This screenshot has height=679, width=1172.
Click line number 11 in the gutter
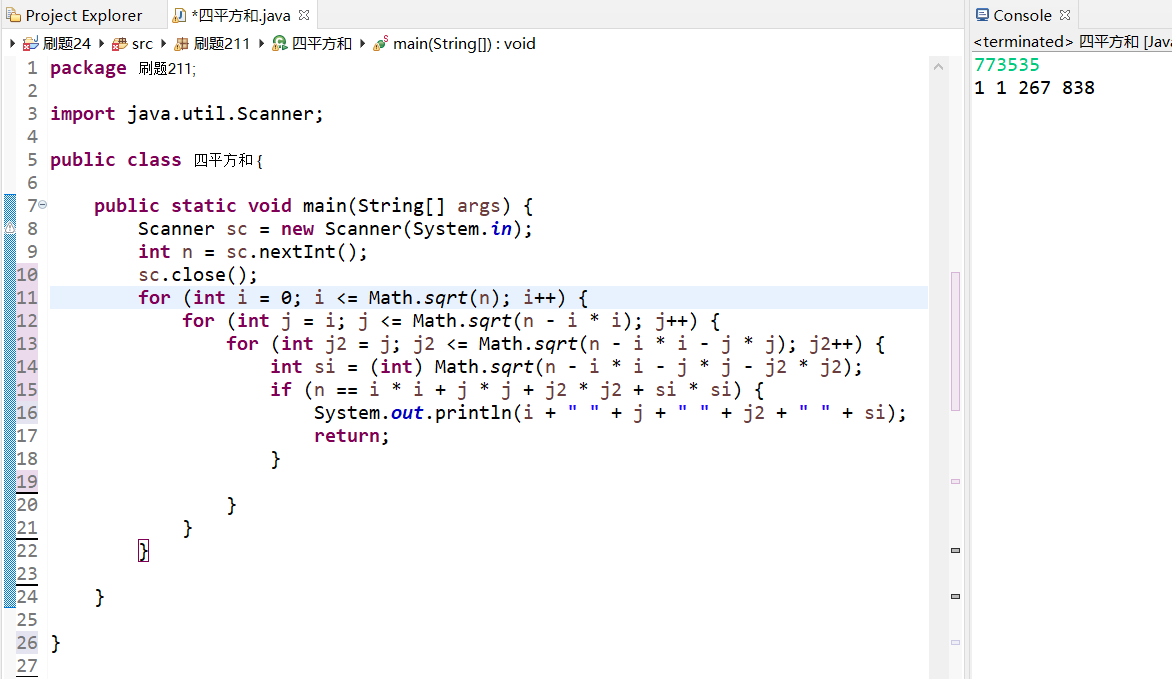pos(27,298)
